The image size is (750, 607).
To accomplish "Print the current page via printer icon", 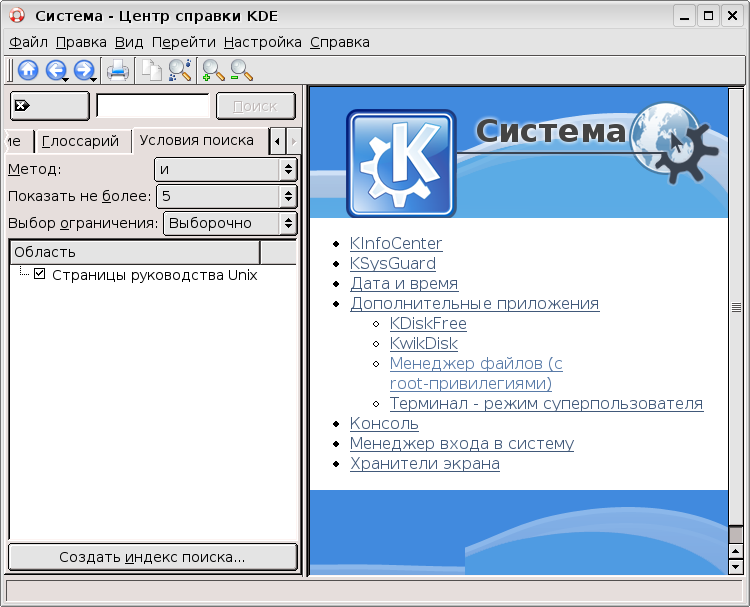I will 118,70.
